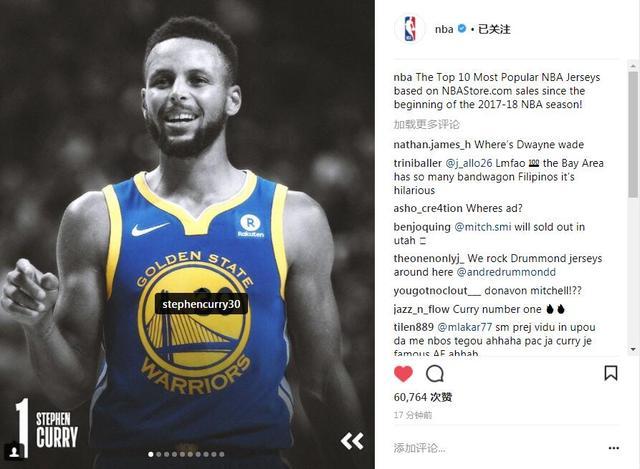Save post with the bookmark icon
This screenshot has width=640, height=469.
pyautogui.click(x=611, y=373)
